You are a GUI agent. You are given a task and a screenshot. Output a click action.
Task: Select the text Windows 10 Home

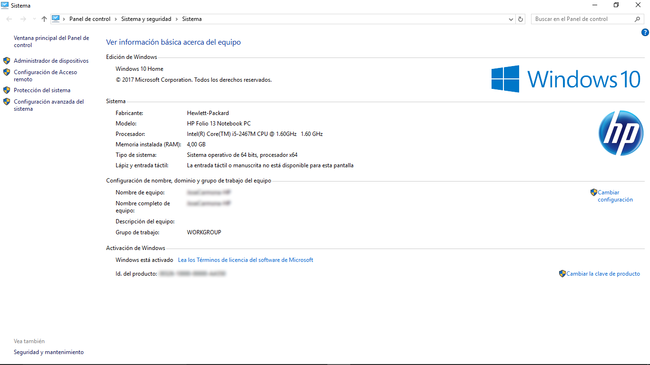139,69
